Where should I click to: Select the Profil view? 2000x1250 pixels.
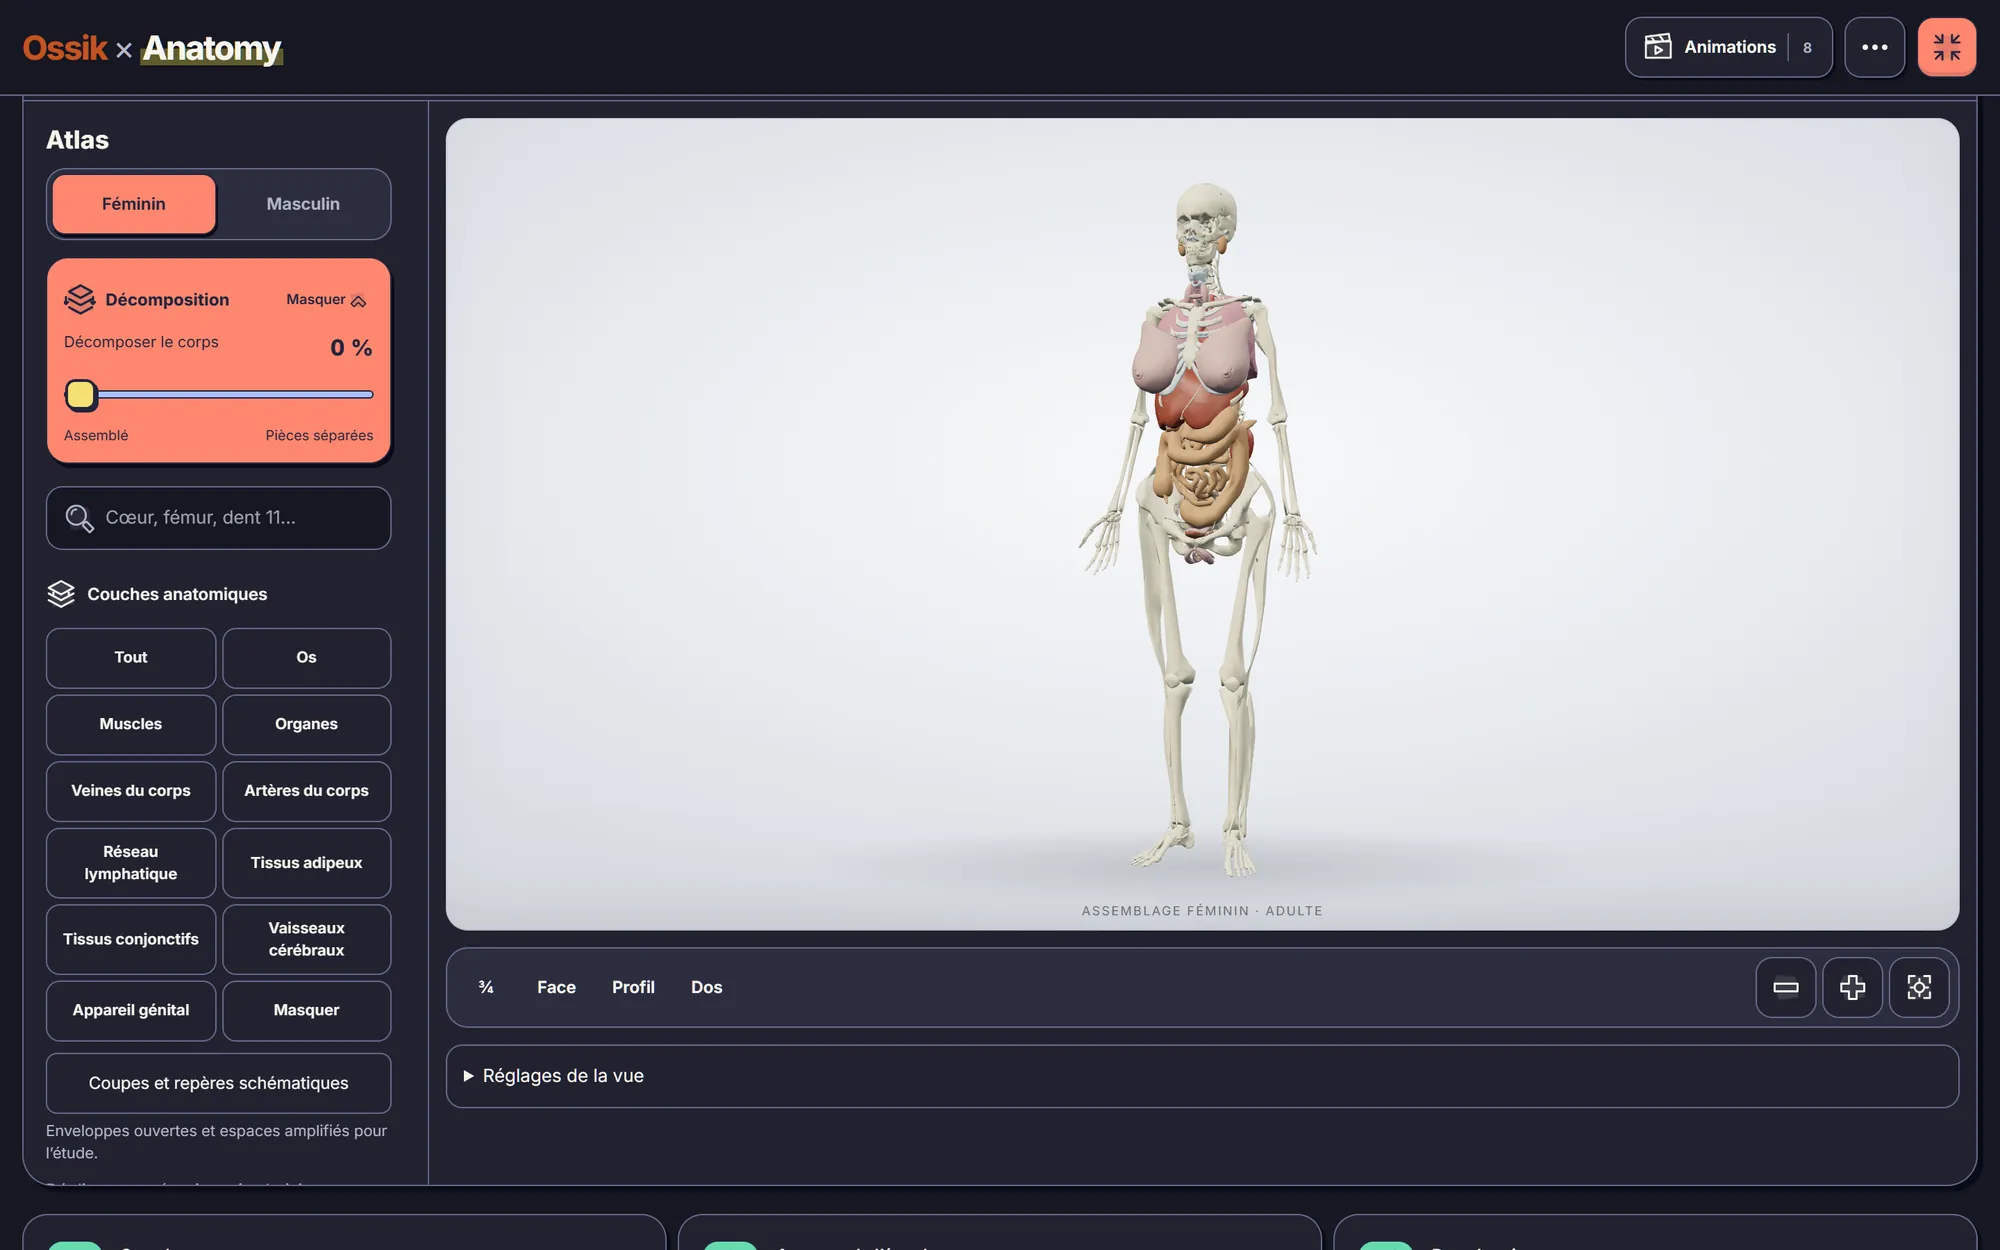click(633, 988)
